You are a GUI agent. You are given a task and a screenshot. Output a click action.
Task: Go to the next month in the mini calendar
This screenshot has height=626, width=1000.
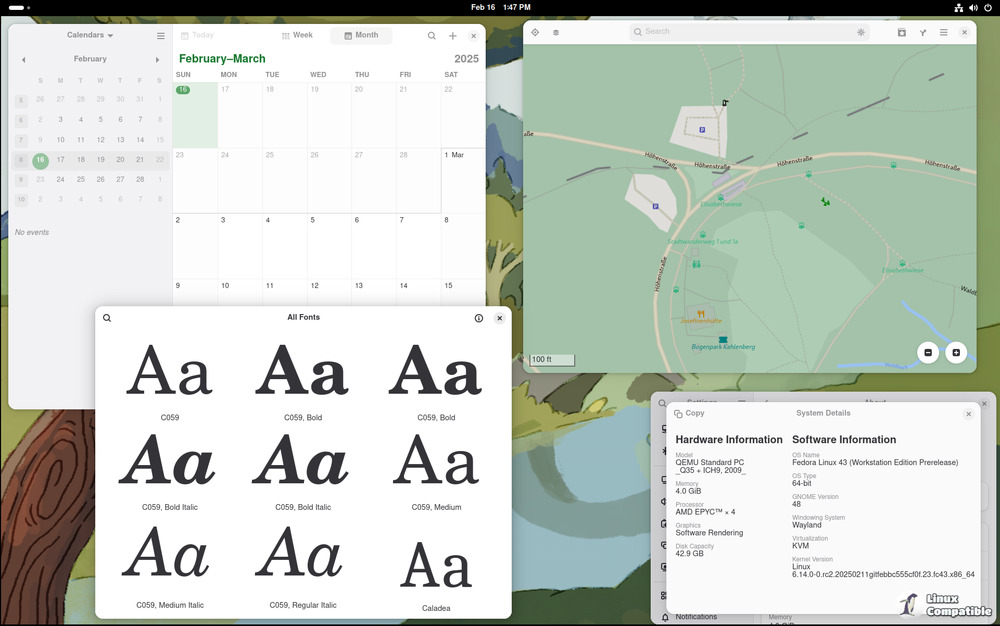pyautogui.click(x=157, y=60)
